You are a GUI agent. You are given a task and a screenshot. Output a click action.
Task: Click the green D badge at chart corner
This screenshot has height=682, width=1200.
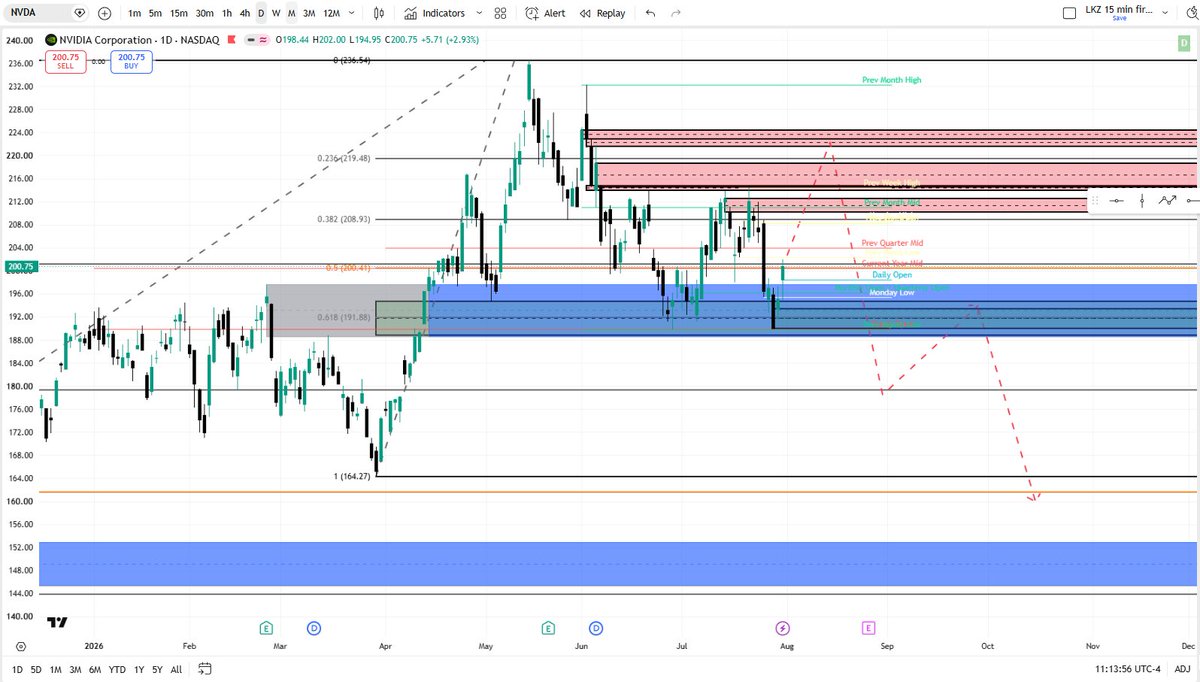click(1182, 41)
